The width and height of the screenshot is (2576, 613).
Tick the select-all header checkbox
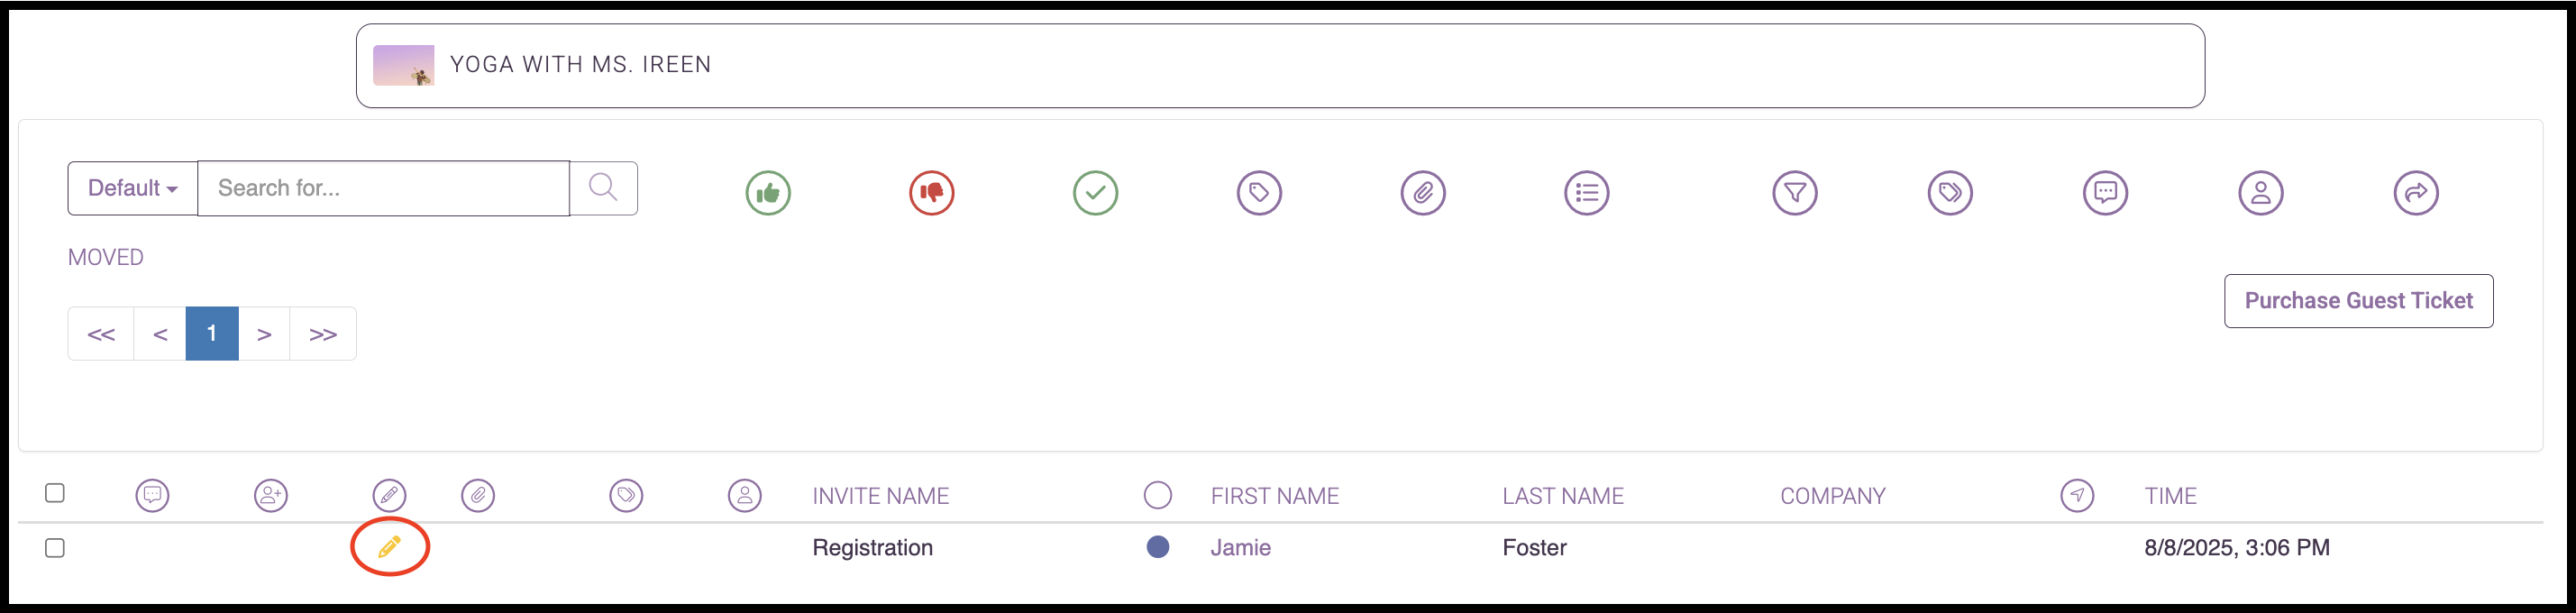click(x=55, y=493)
